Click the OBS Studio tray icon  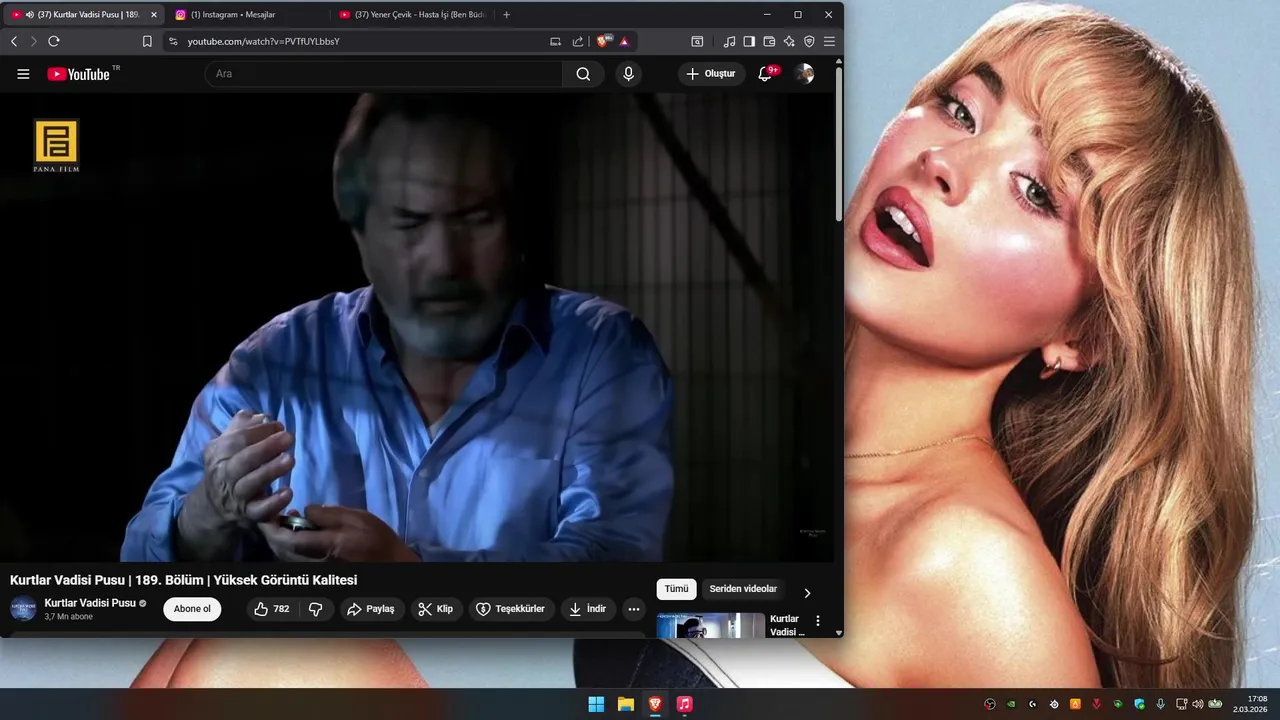990,704
